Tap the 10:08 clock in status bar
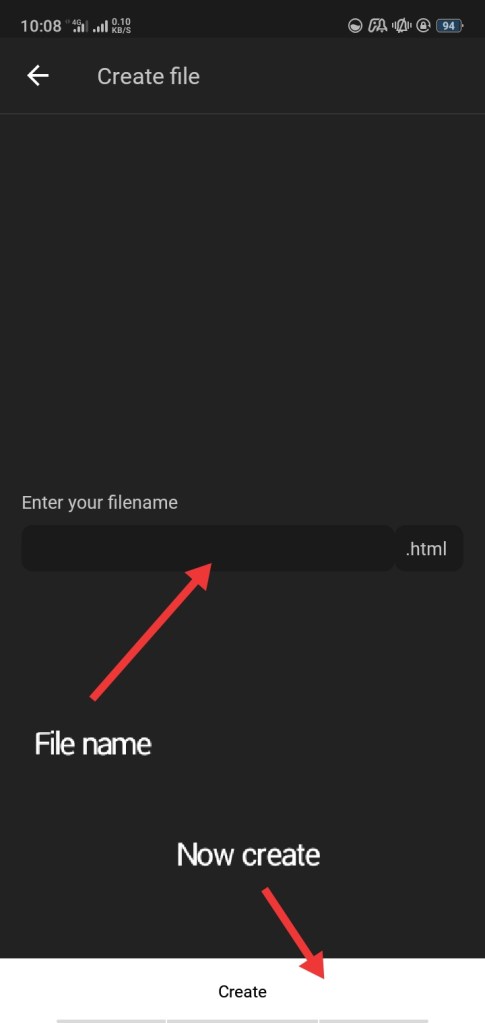This screenshot has width=485, height=1023. [41, 26]
